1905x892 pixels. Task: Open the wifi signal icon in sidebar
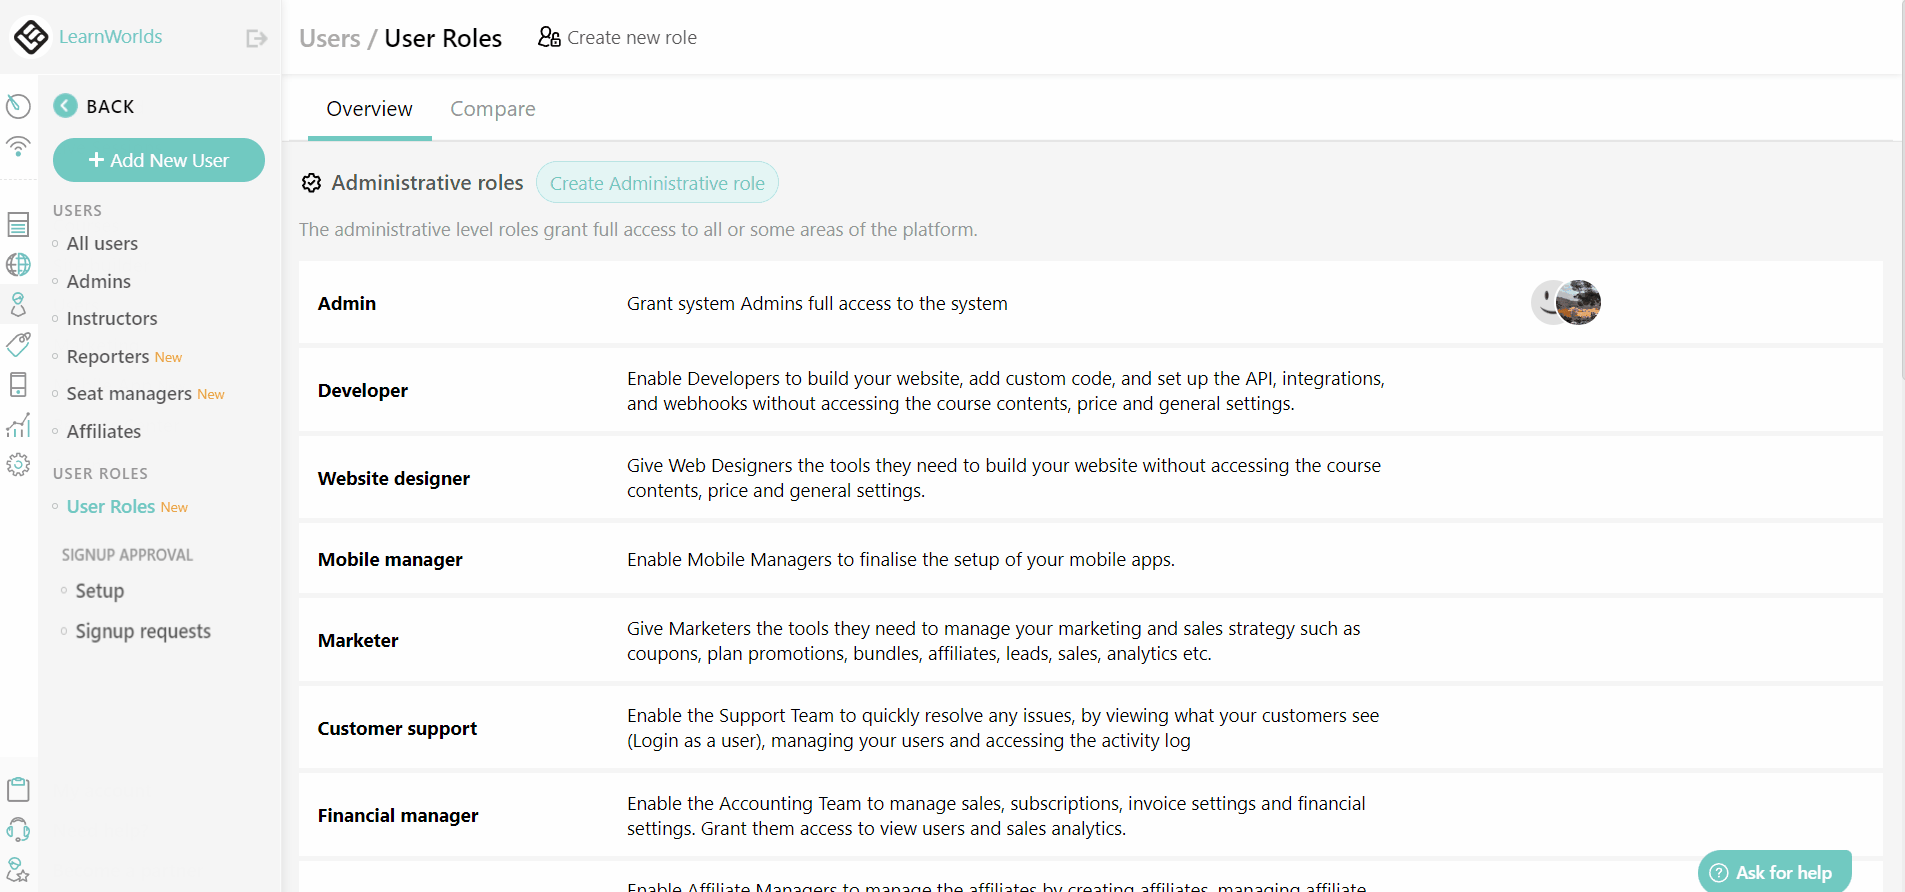pyautogui.click(x=18, y=146)
